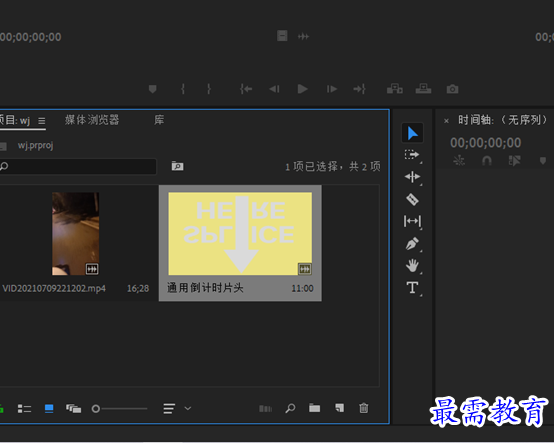Select the Hand tool
554x443 pixels.
click(x=412, y=265)
